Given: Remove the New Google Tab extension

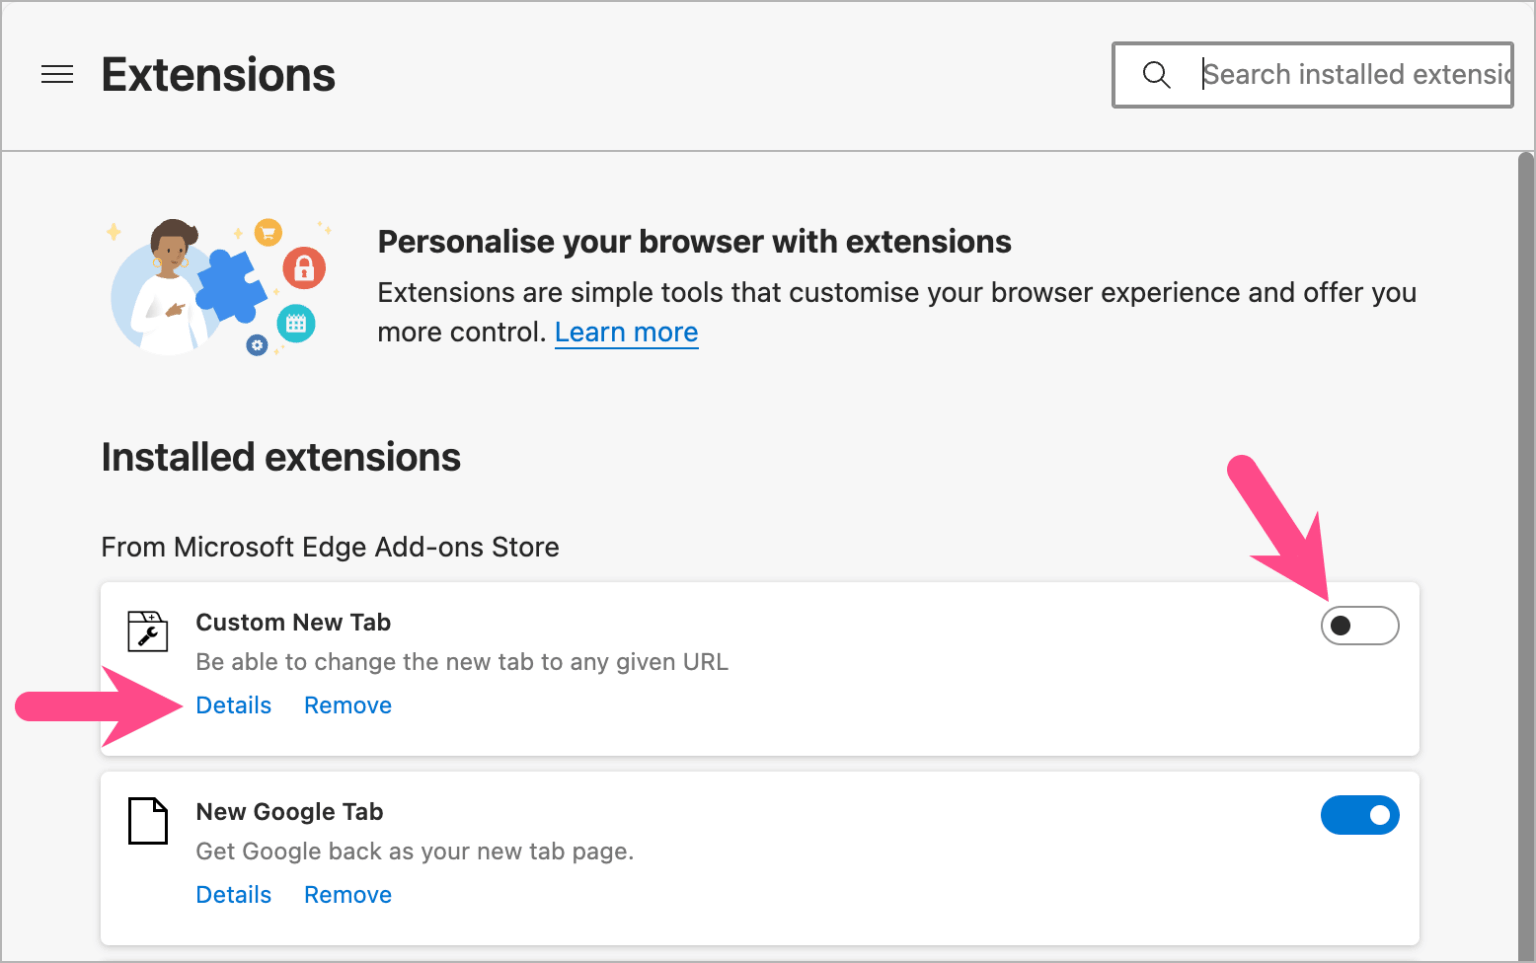Looking at the screenshot, I should (x=347, y=895).
